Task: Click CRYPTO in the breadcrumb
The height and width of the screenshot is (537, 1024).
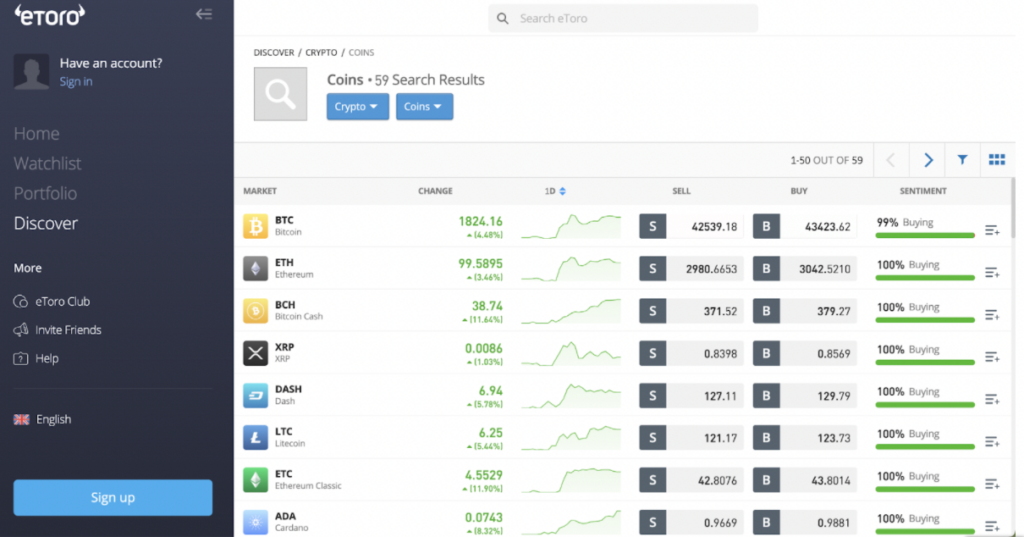Action: pyautogui.click(x=321, y=52)
